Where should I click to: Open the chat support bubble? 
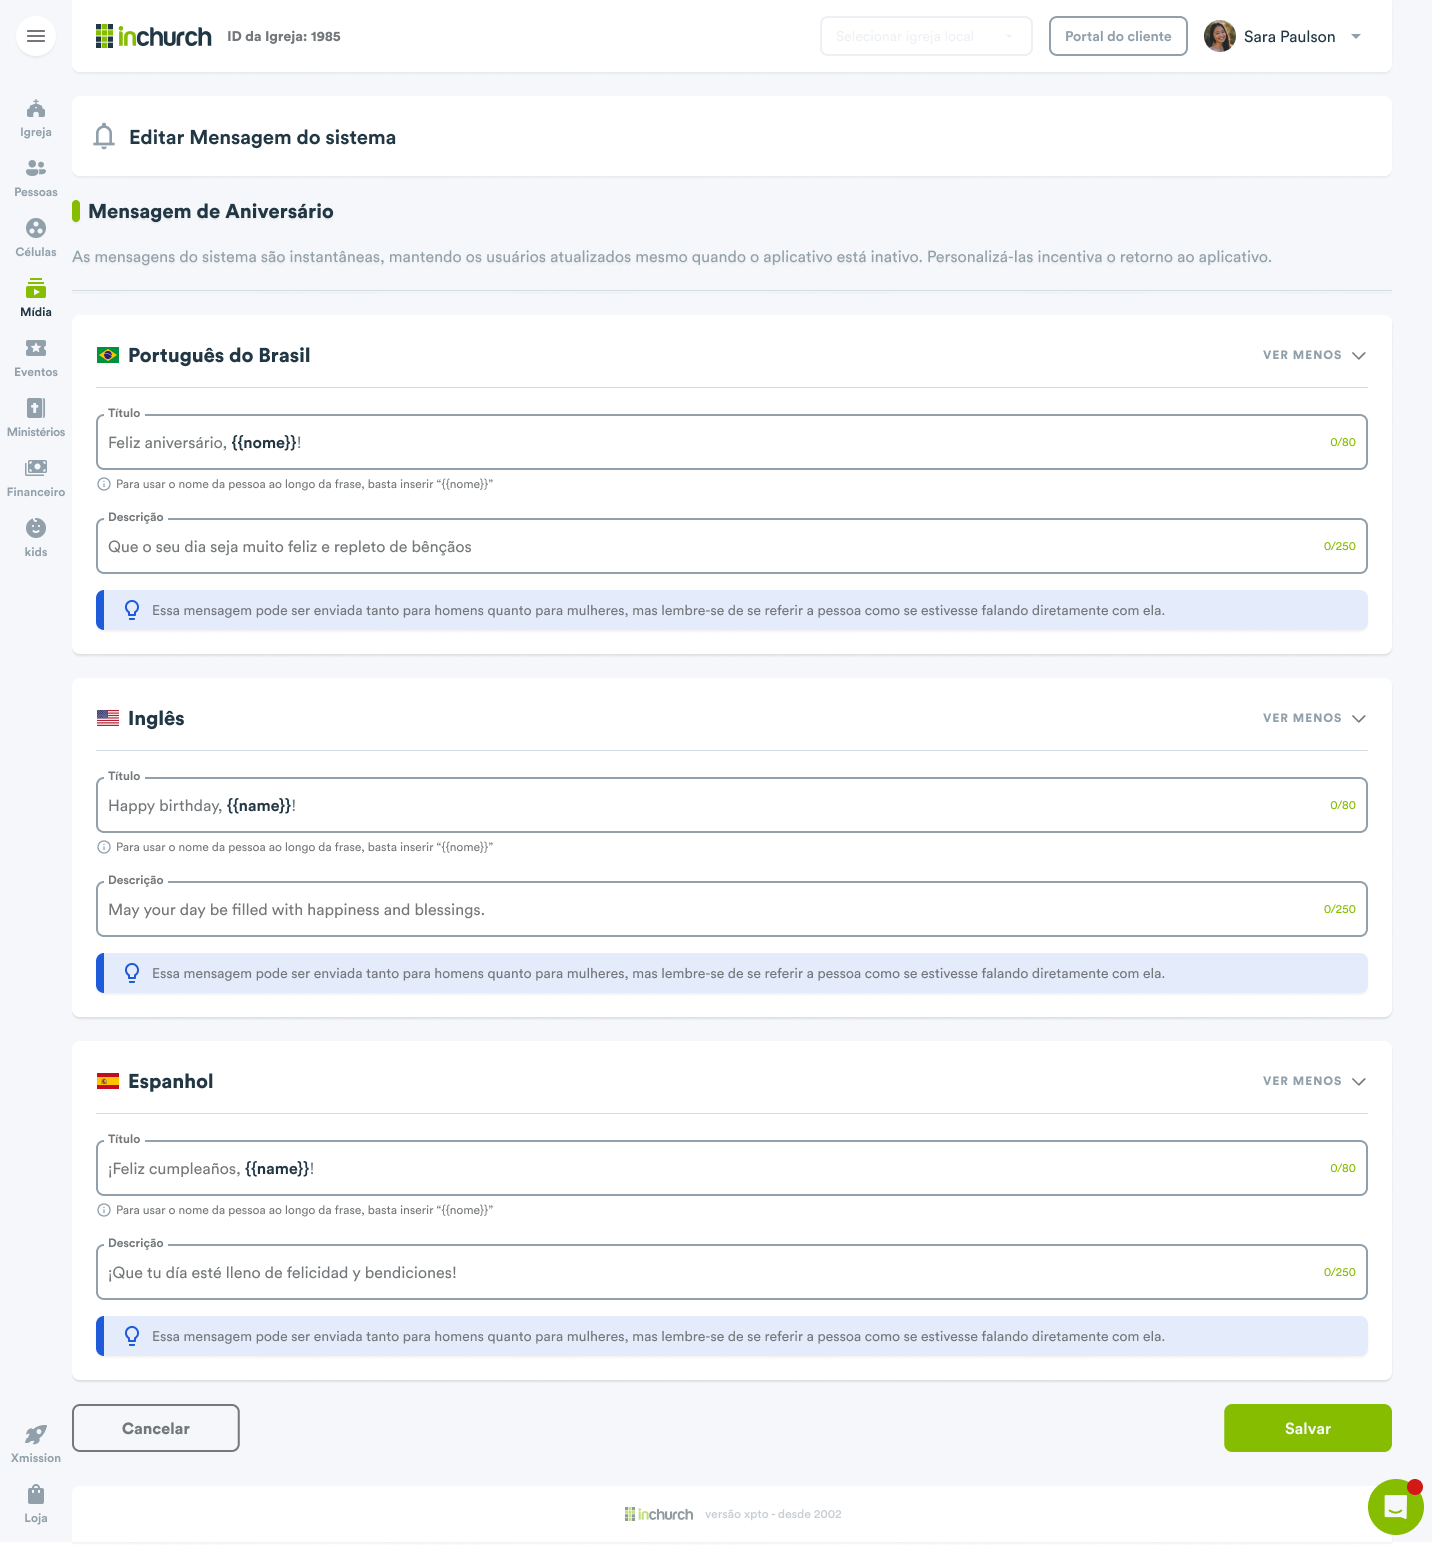(x=1396, y=1507)
